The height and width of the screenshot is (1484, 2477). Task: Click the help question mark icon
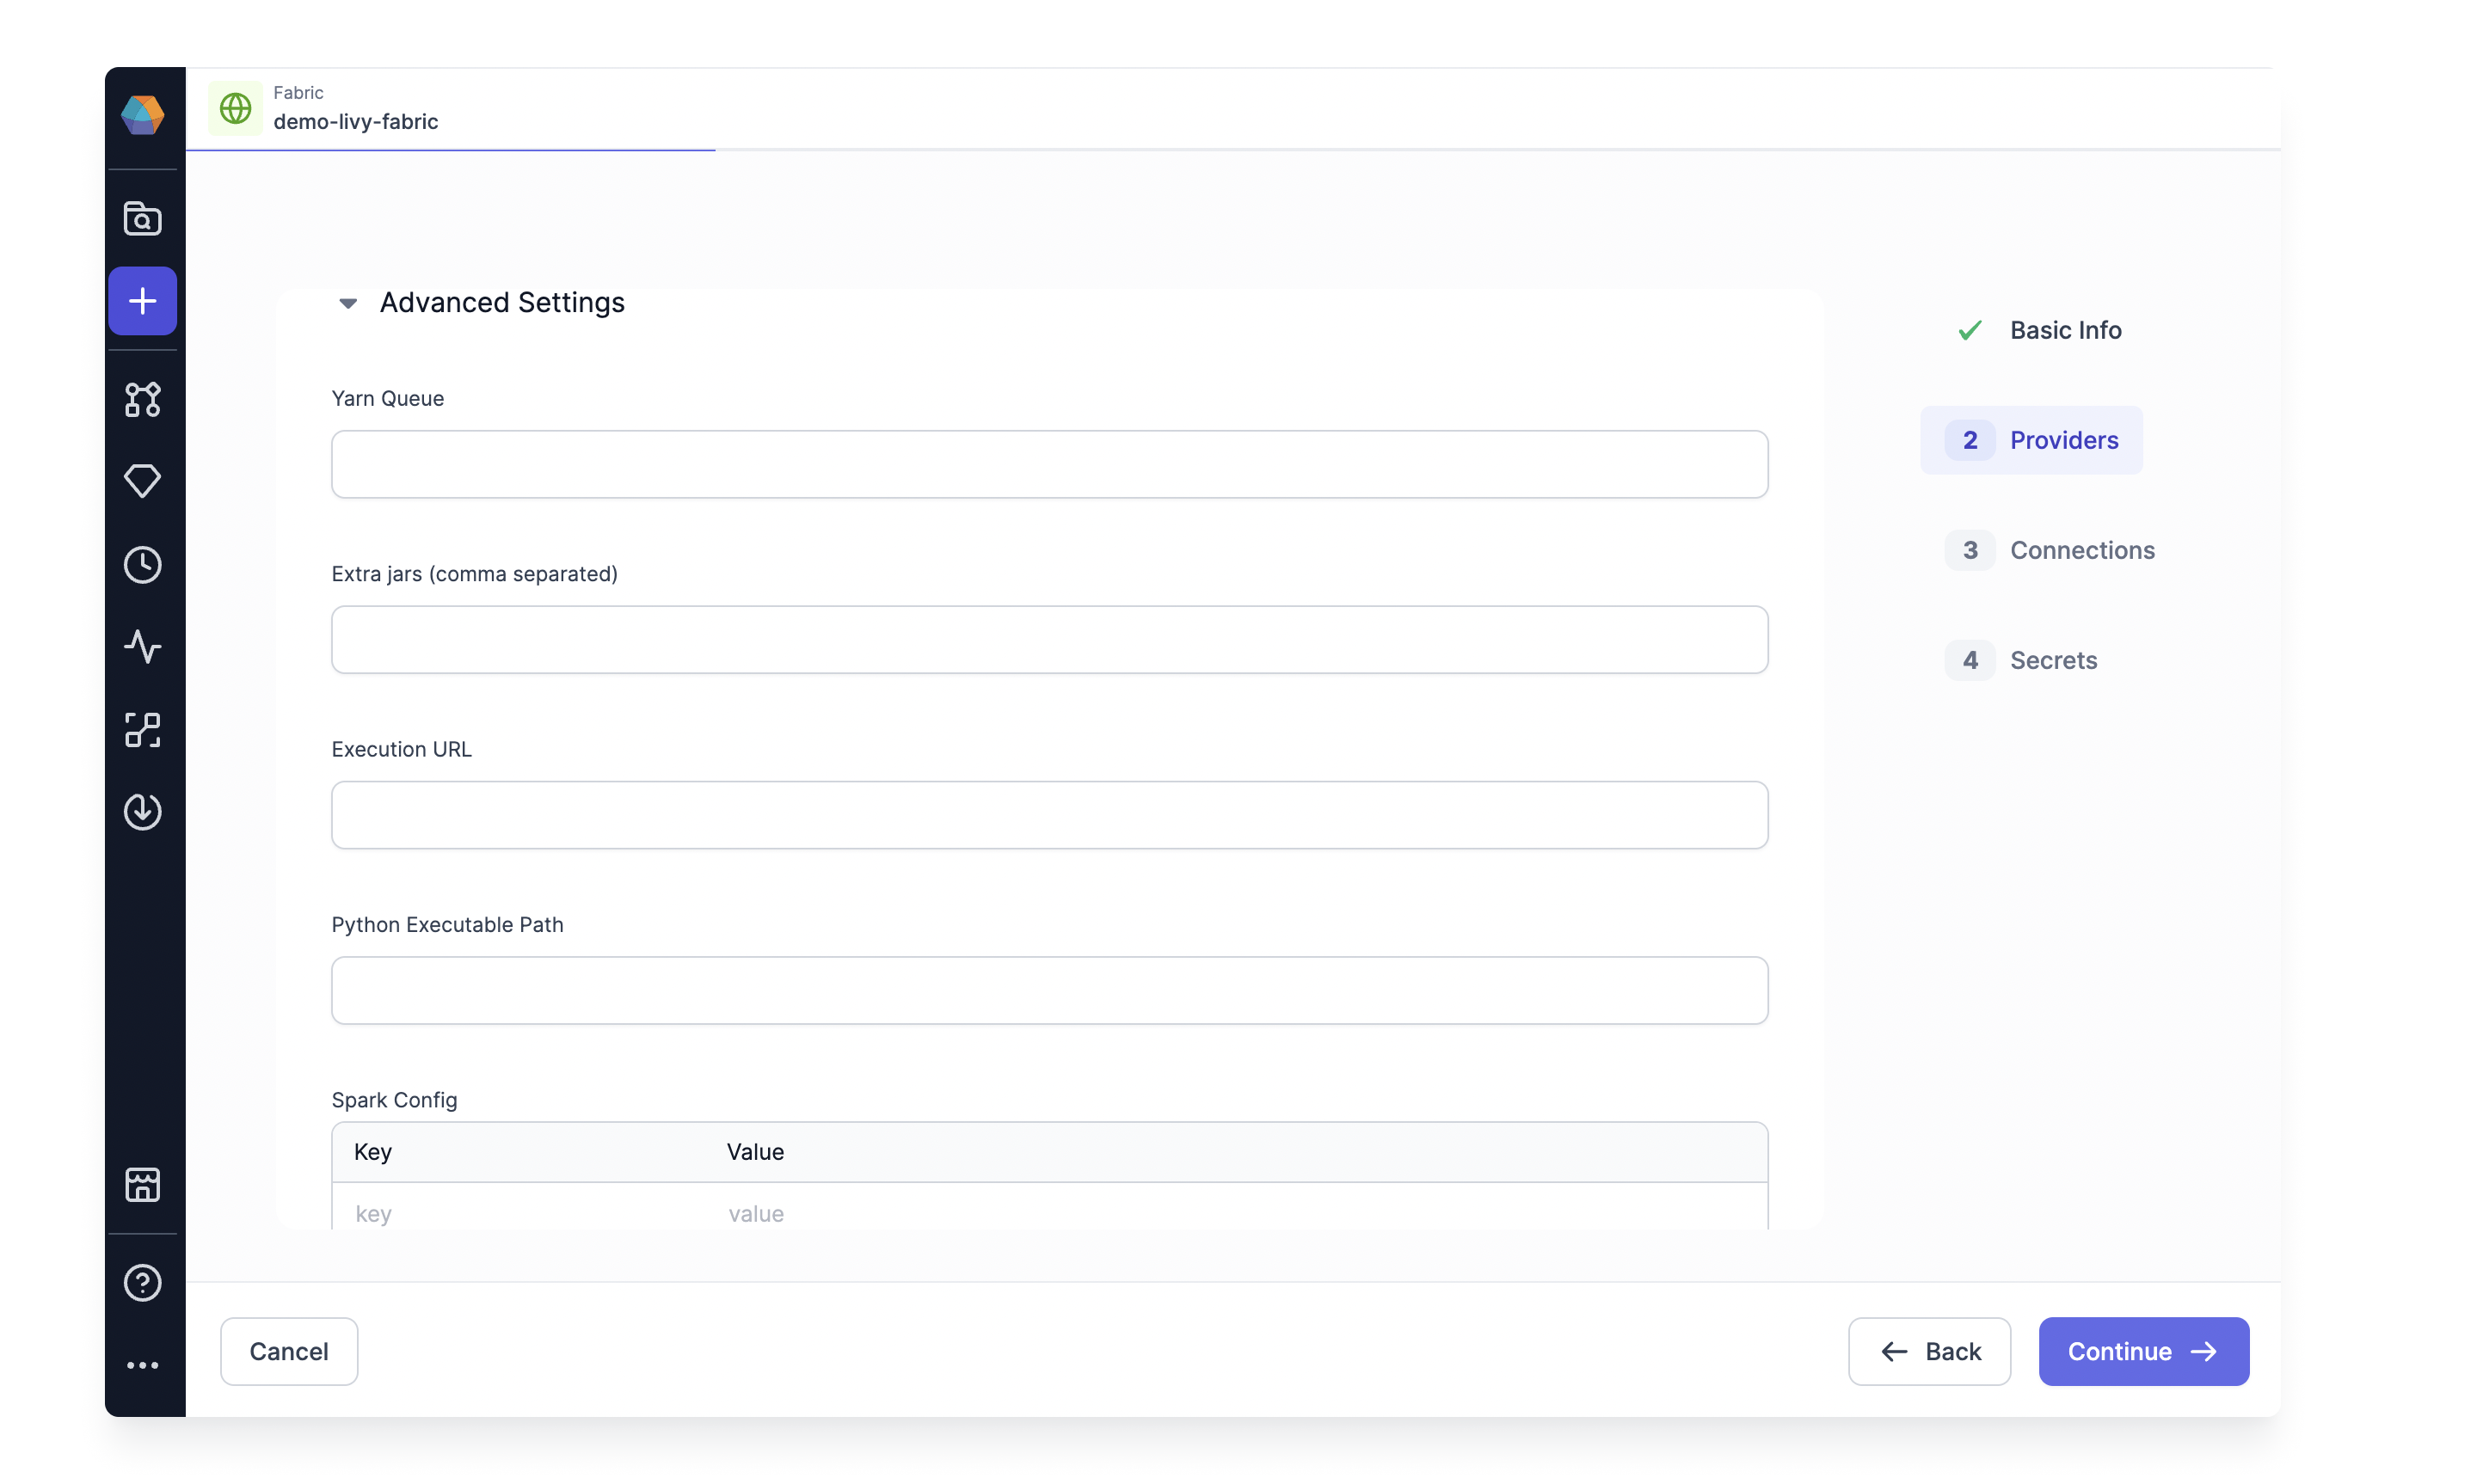[x=143, y=1281]
